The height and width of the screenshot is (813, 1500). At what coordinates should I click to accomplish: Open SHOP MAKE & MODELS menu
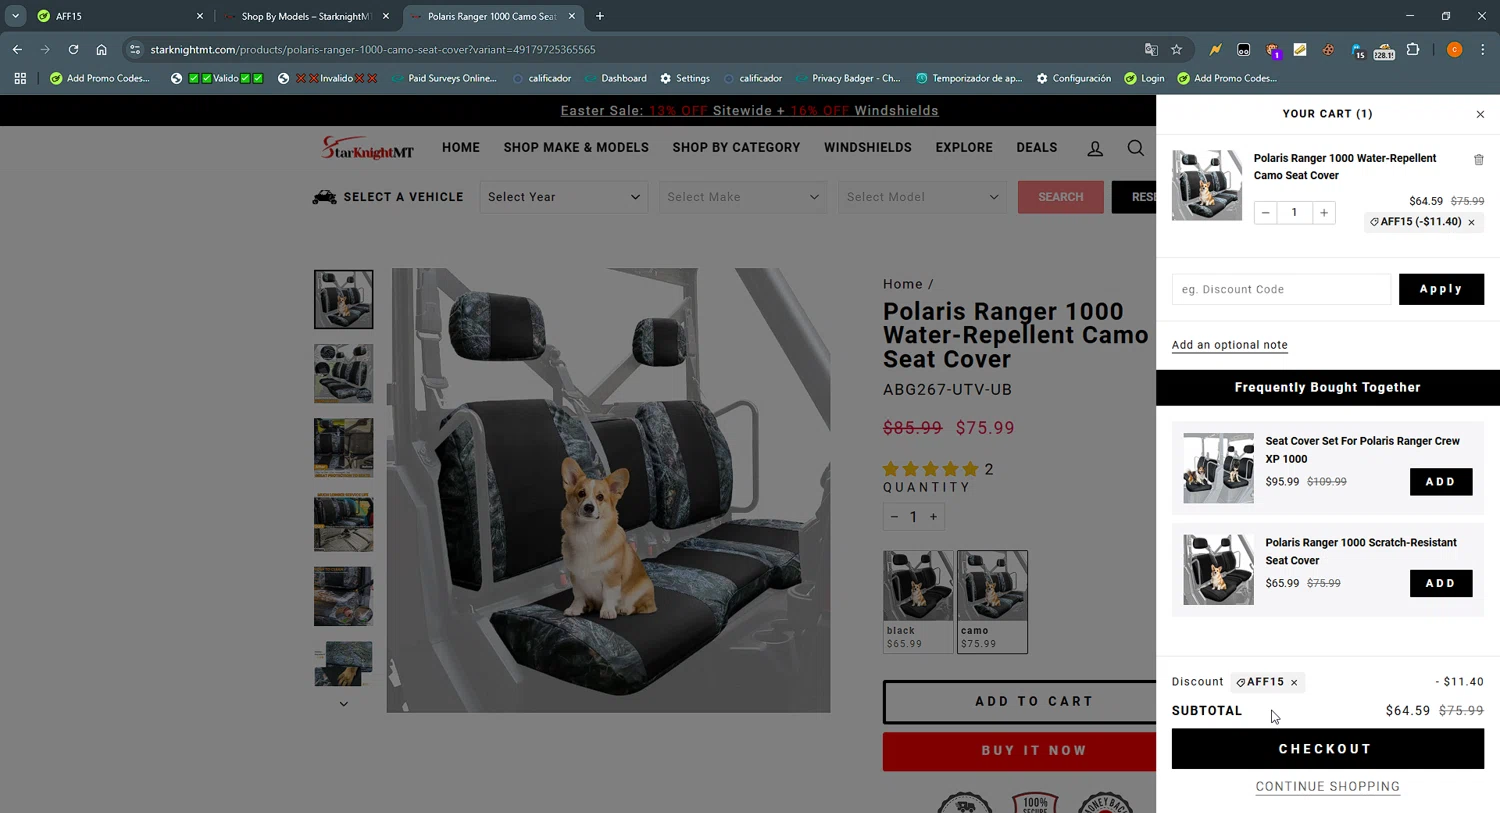576,148
